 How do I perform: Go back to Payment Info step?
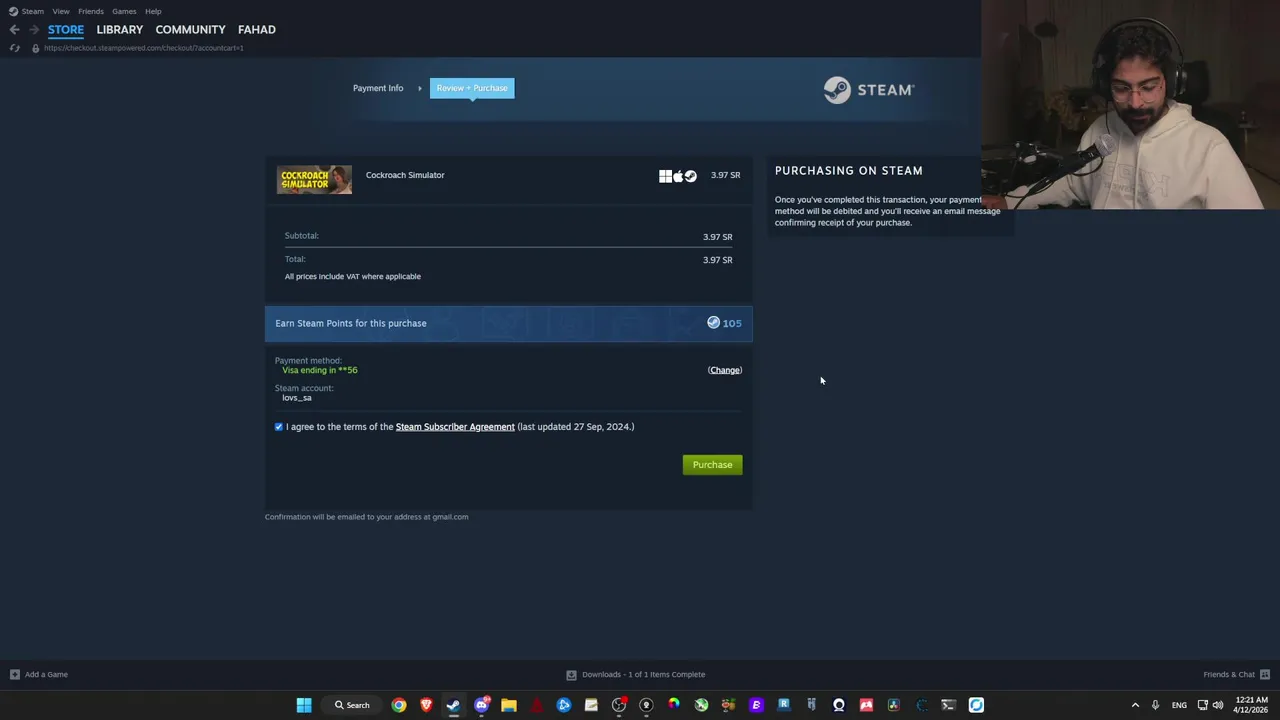[x=378, y=88]
